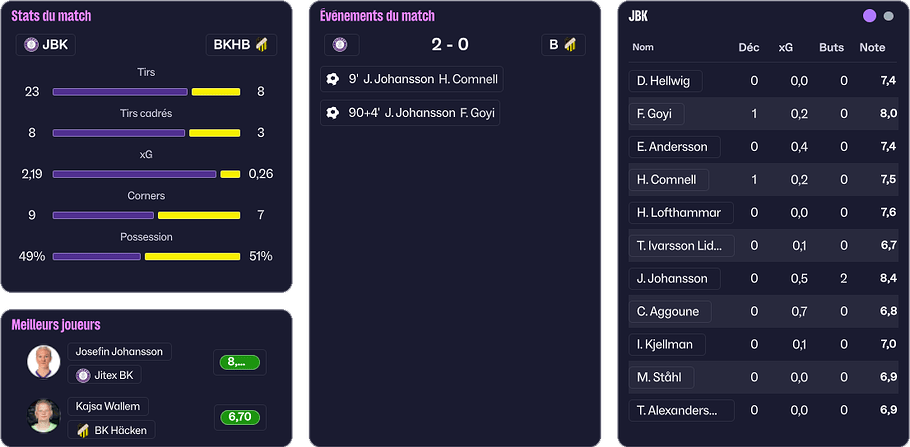
Task: Click the Nom column header
Action: (643, 47)
